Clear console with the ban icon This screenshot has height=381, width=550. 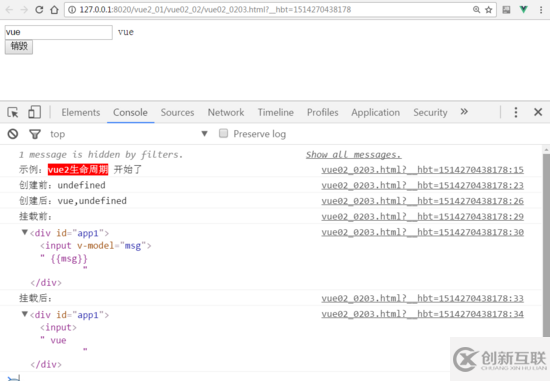pos(13,134)
